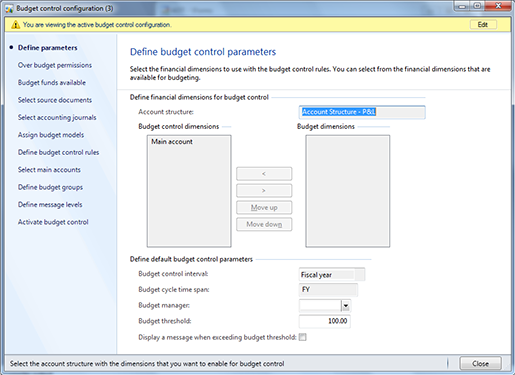Click the status bar help text
The width and height of the screenshot is (515, 375).
(147, 364)
